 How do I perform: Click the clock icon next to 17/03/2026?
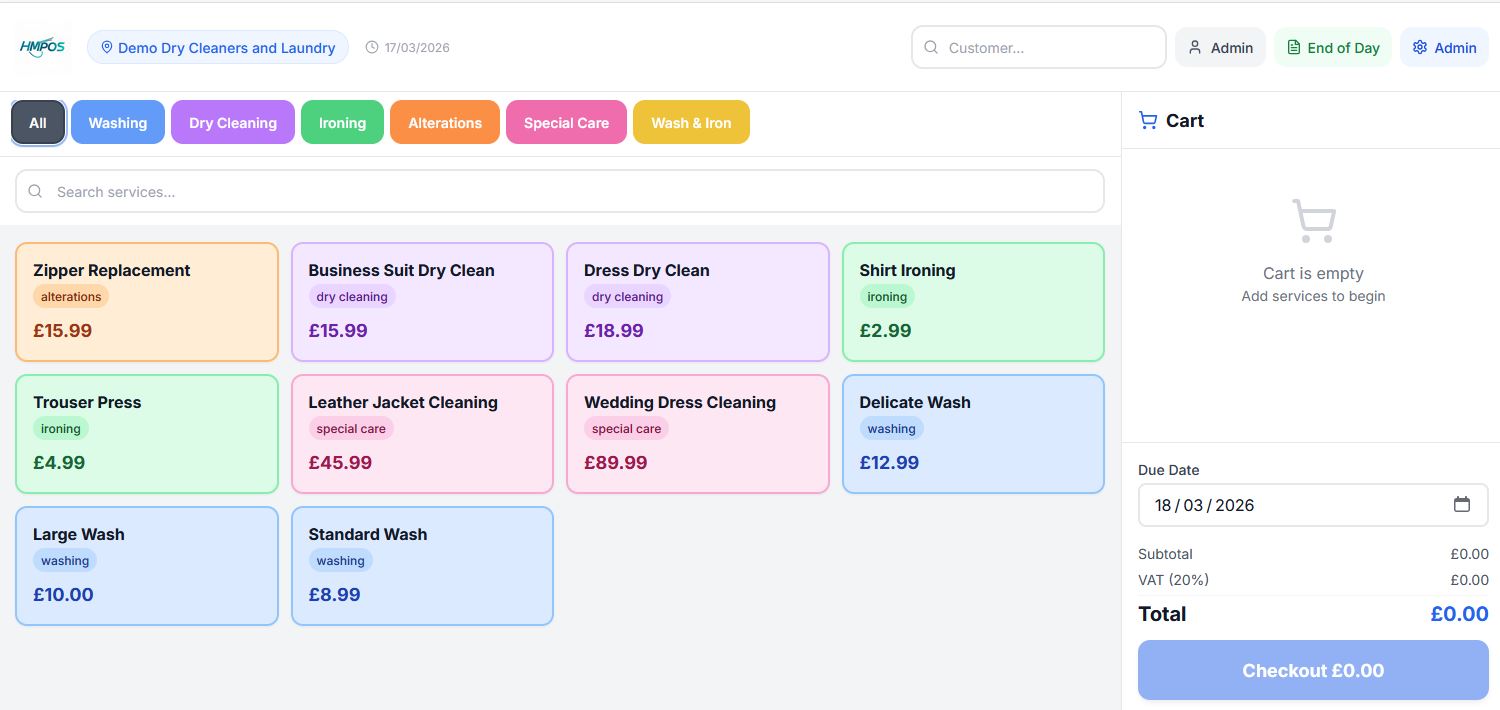(x=372, y=47)
